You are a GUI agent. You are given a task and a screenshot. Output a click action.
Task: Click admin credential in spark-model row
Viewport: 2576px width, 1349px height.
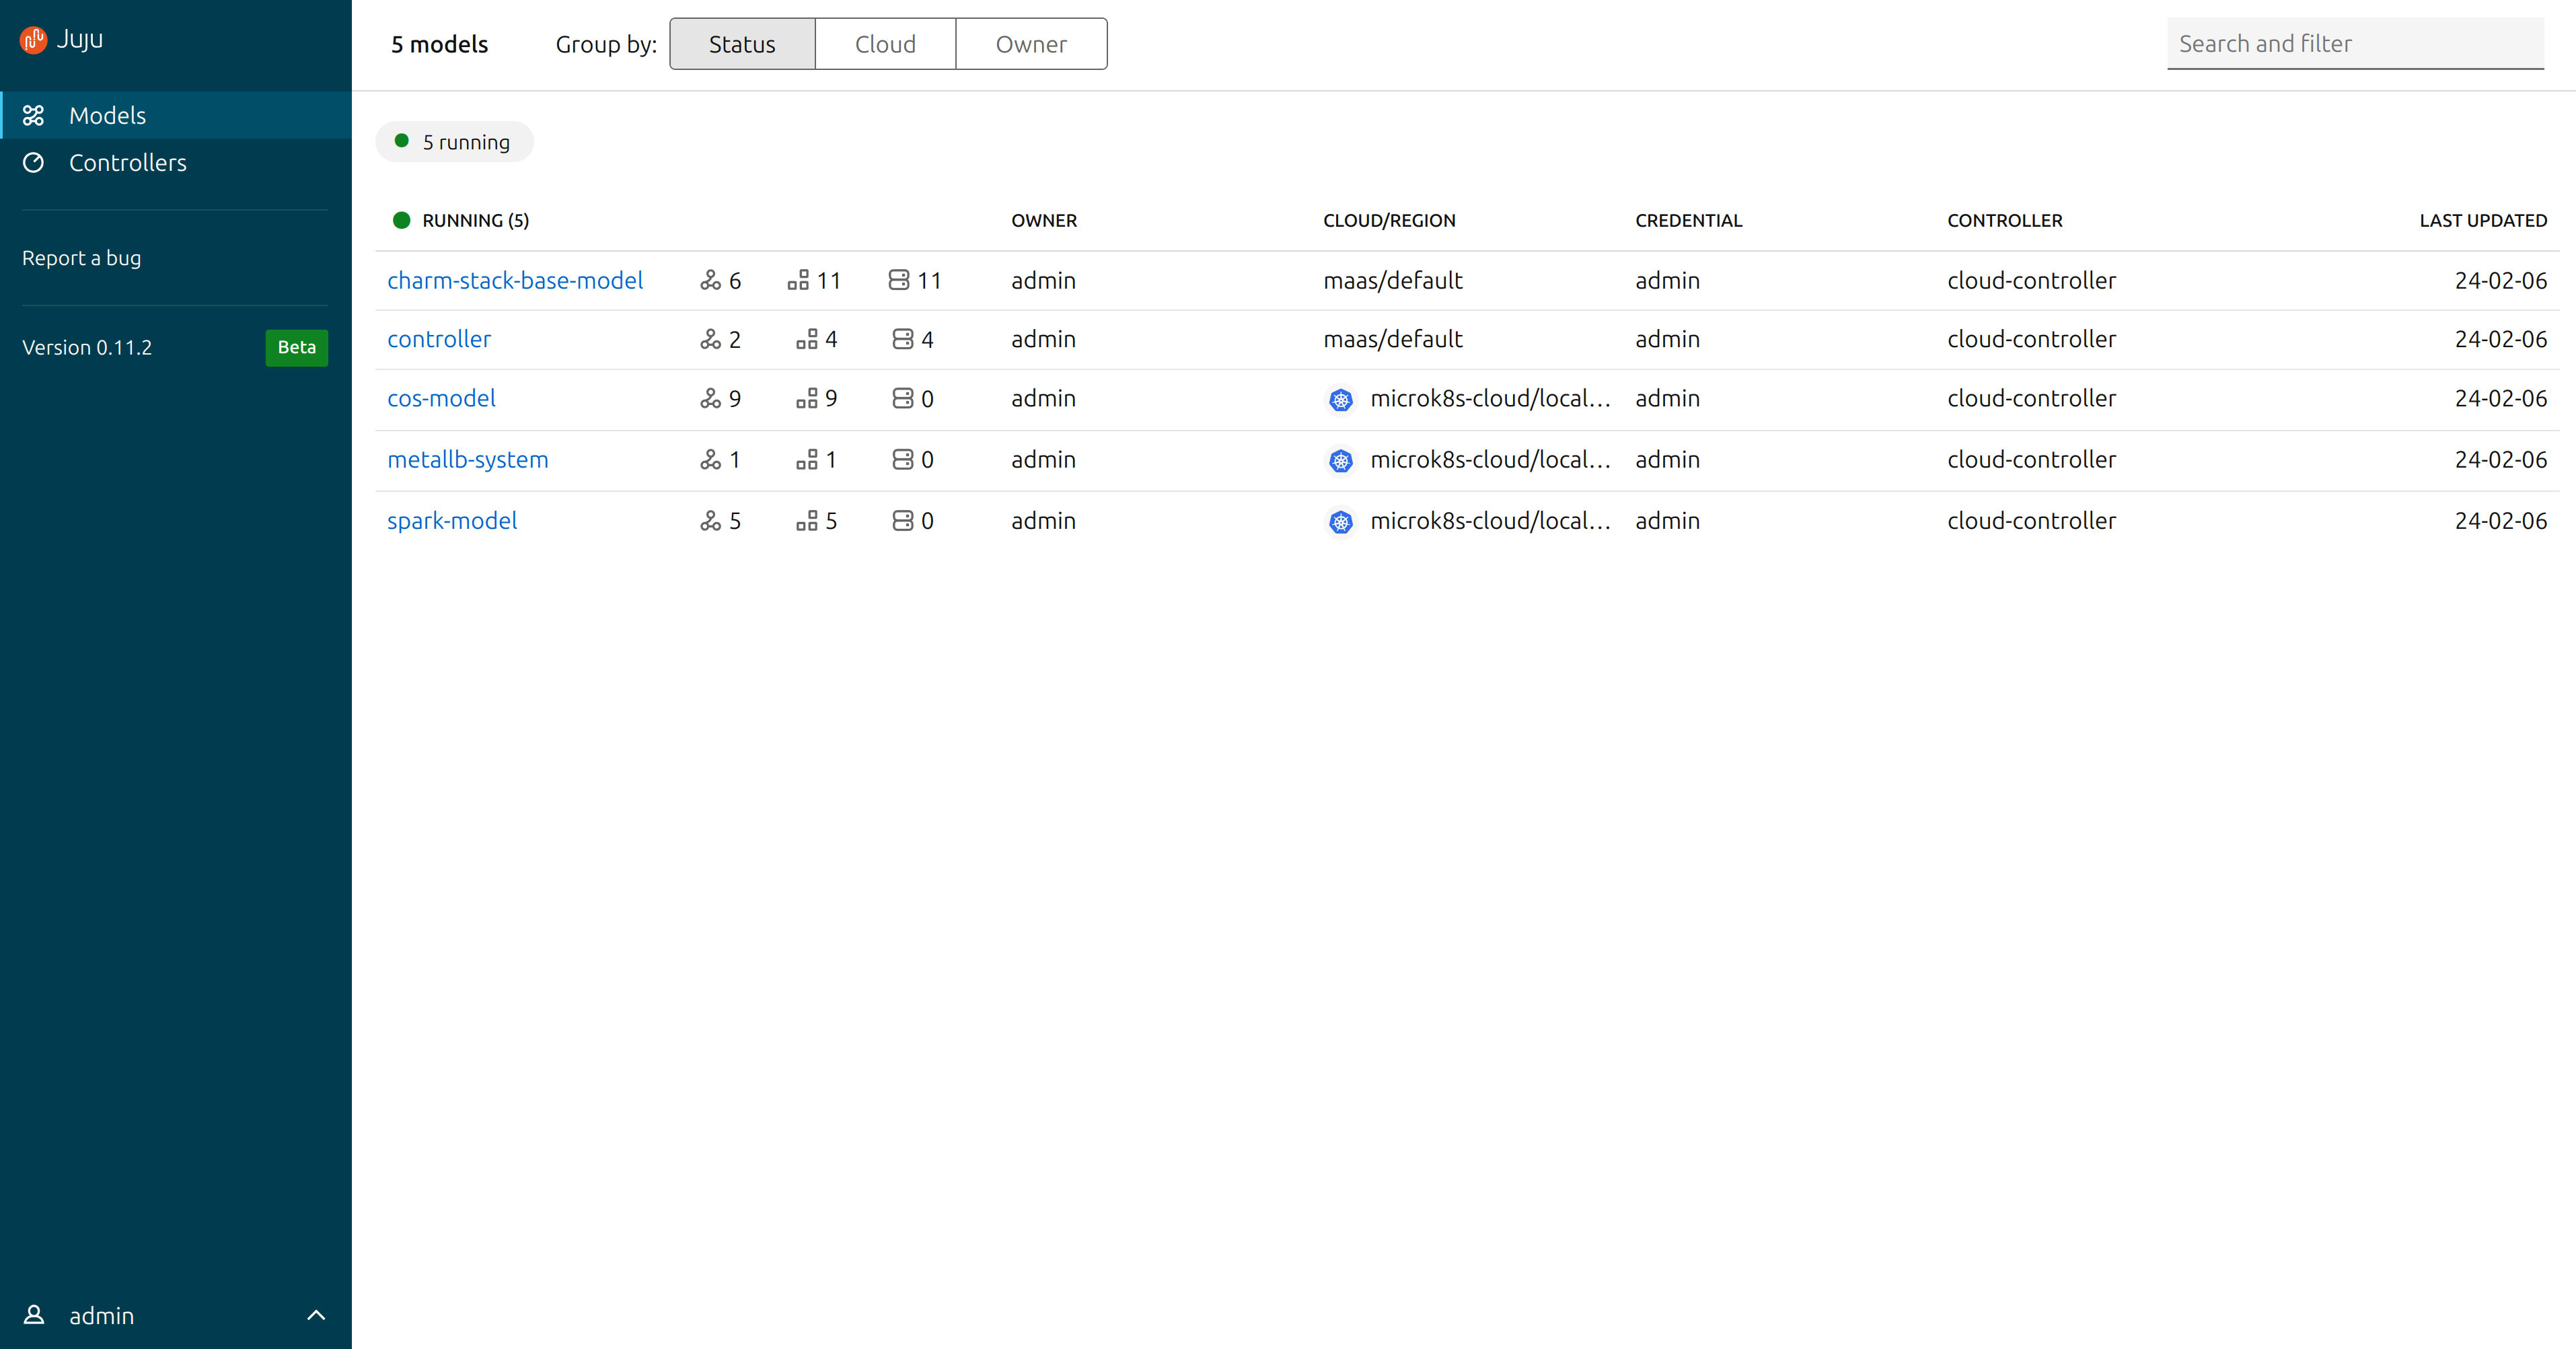[x=1667, y=520]
